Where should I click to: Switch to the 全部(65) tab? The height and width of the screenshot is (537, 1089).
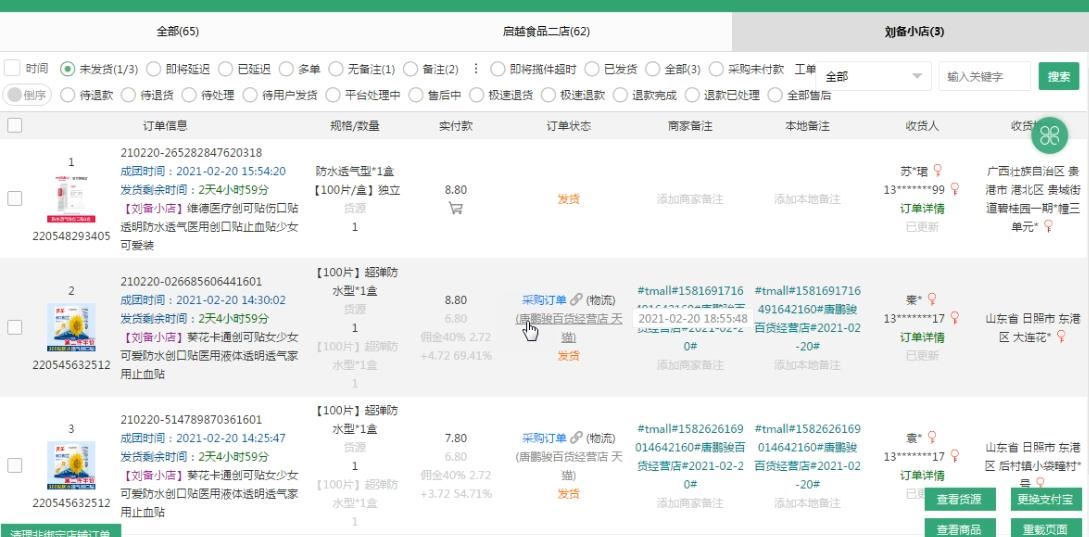pos(177,32)
